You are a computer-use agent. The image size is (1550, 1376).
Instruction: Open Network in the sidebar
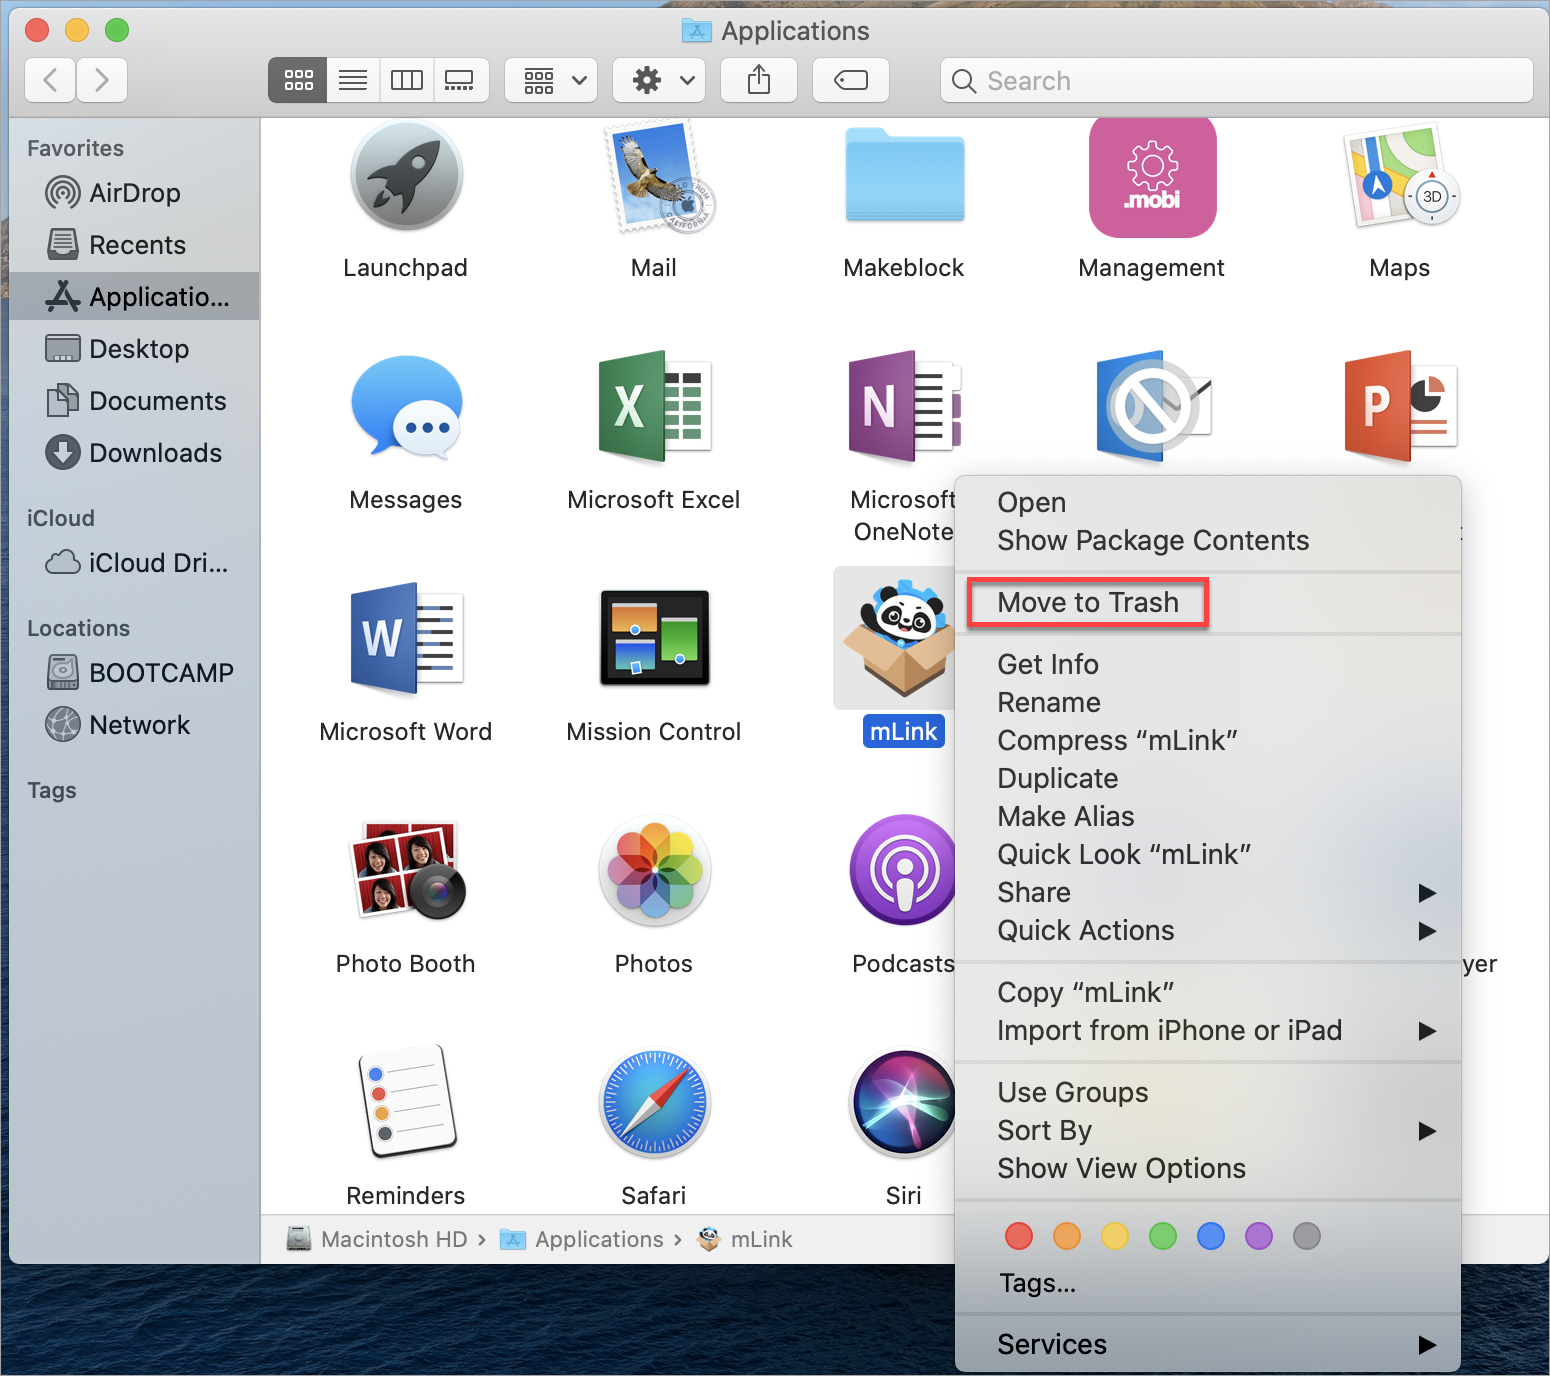(134, 724)
